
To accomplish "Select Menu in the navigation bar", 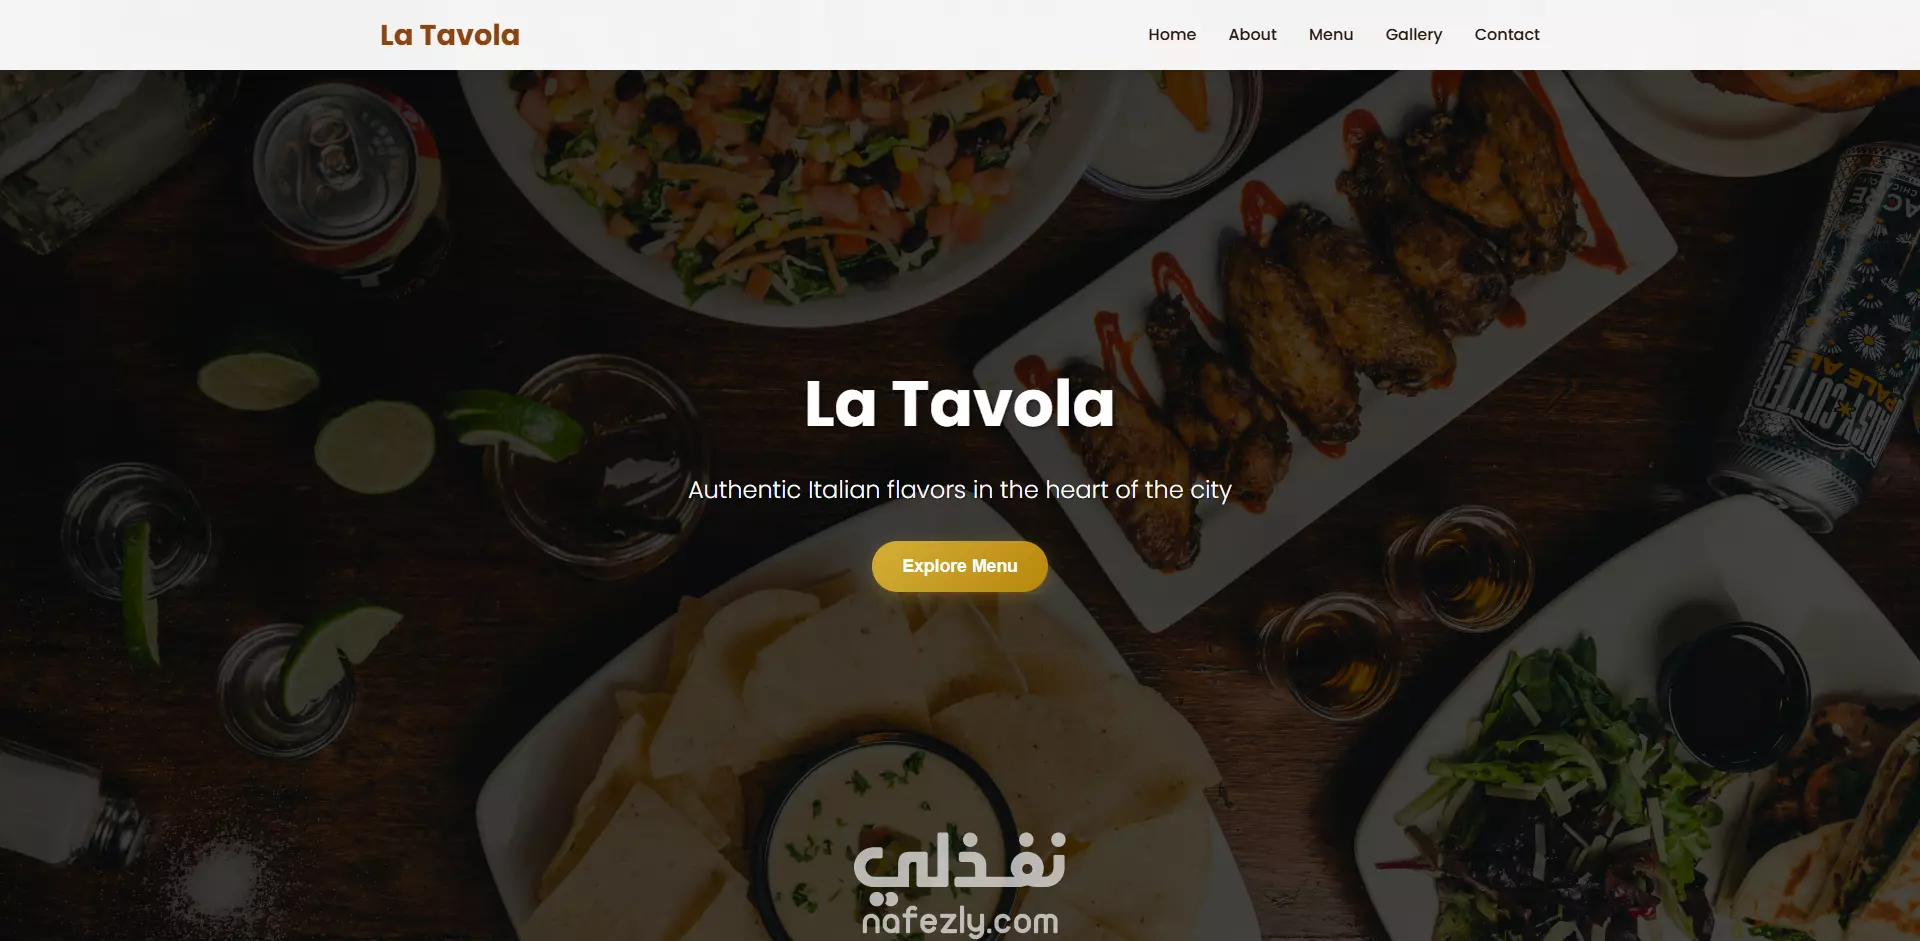I will 1330,34.
